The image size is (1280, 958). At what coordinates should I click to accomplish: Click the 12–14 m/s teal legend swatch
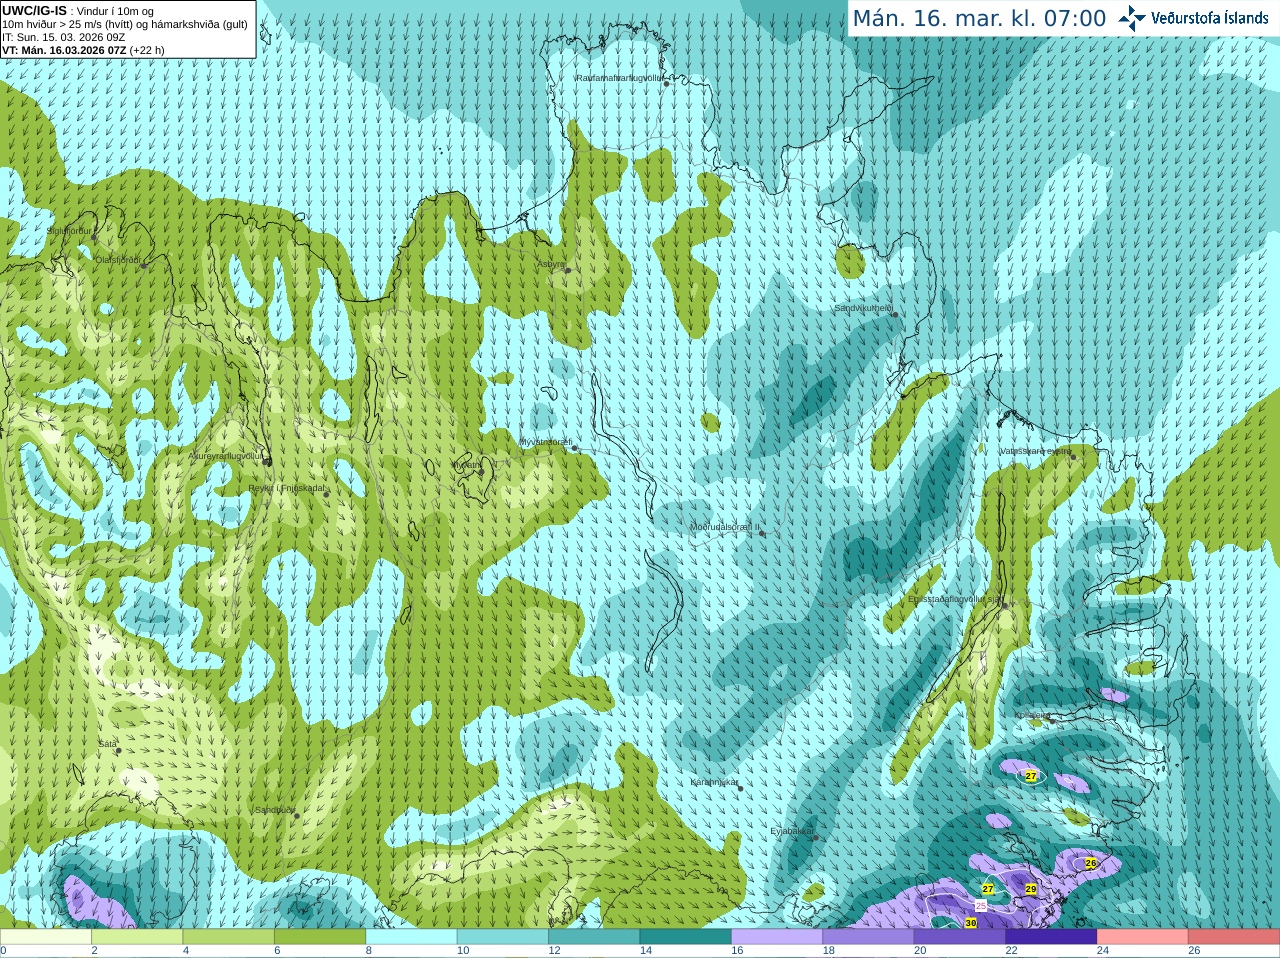pyautogui.click(x=594, y=937)
